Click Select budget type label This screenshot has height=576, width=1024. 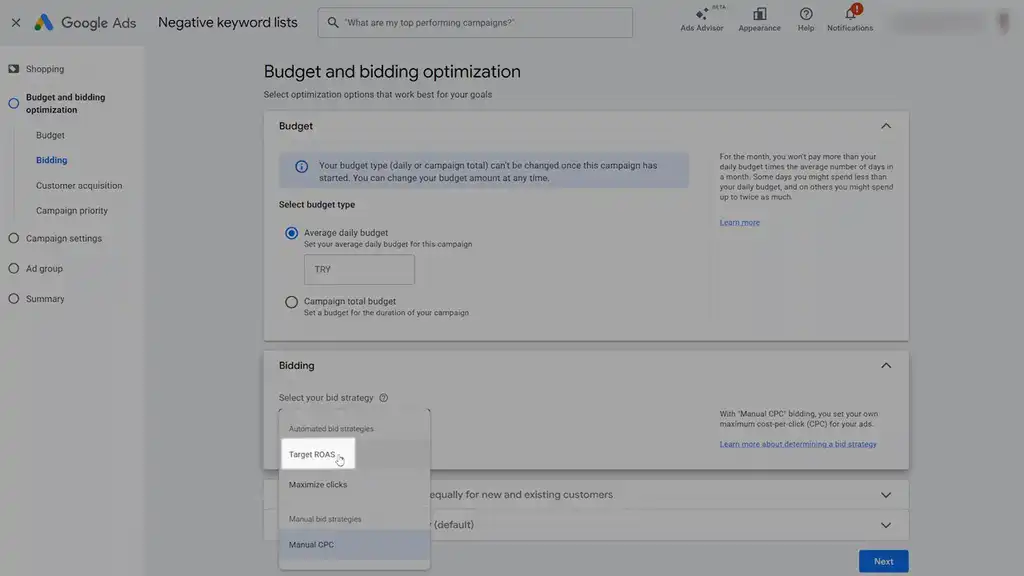point(317,204)
